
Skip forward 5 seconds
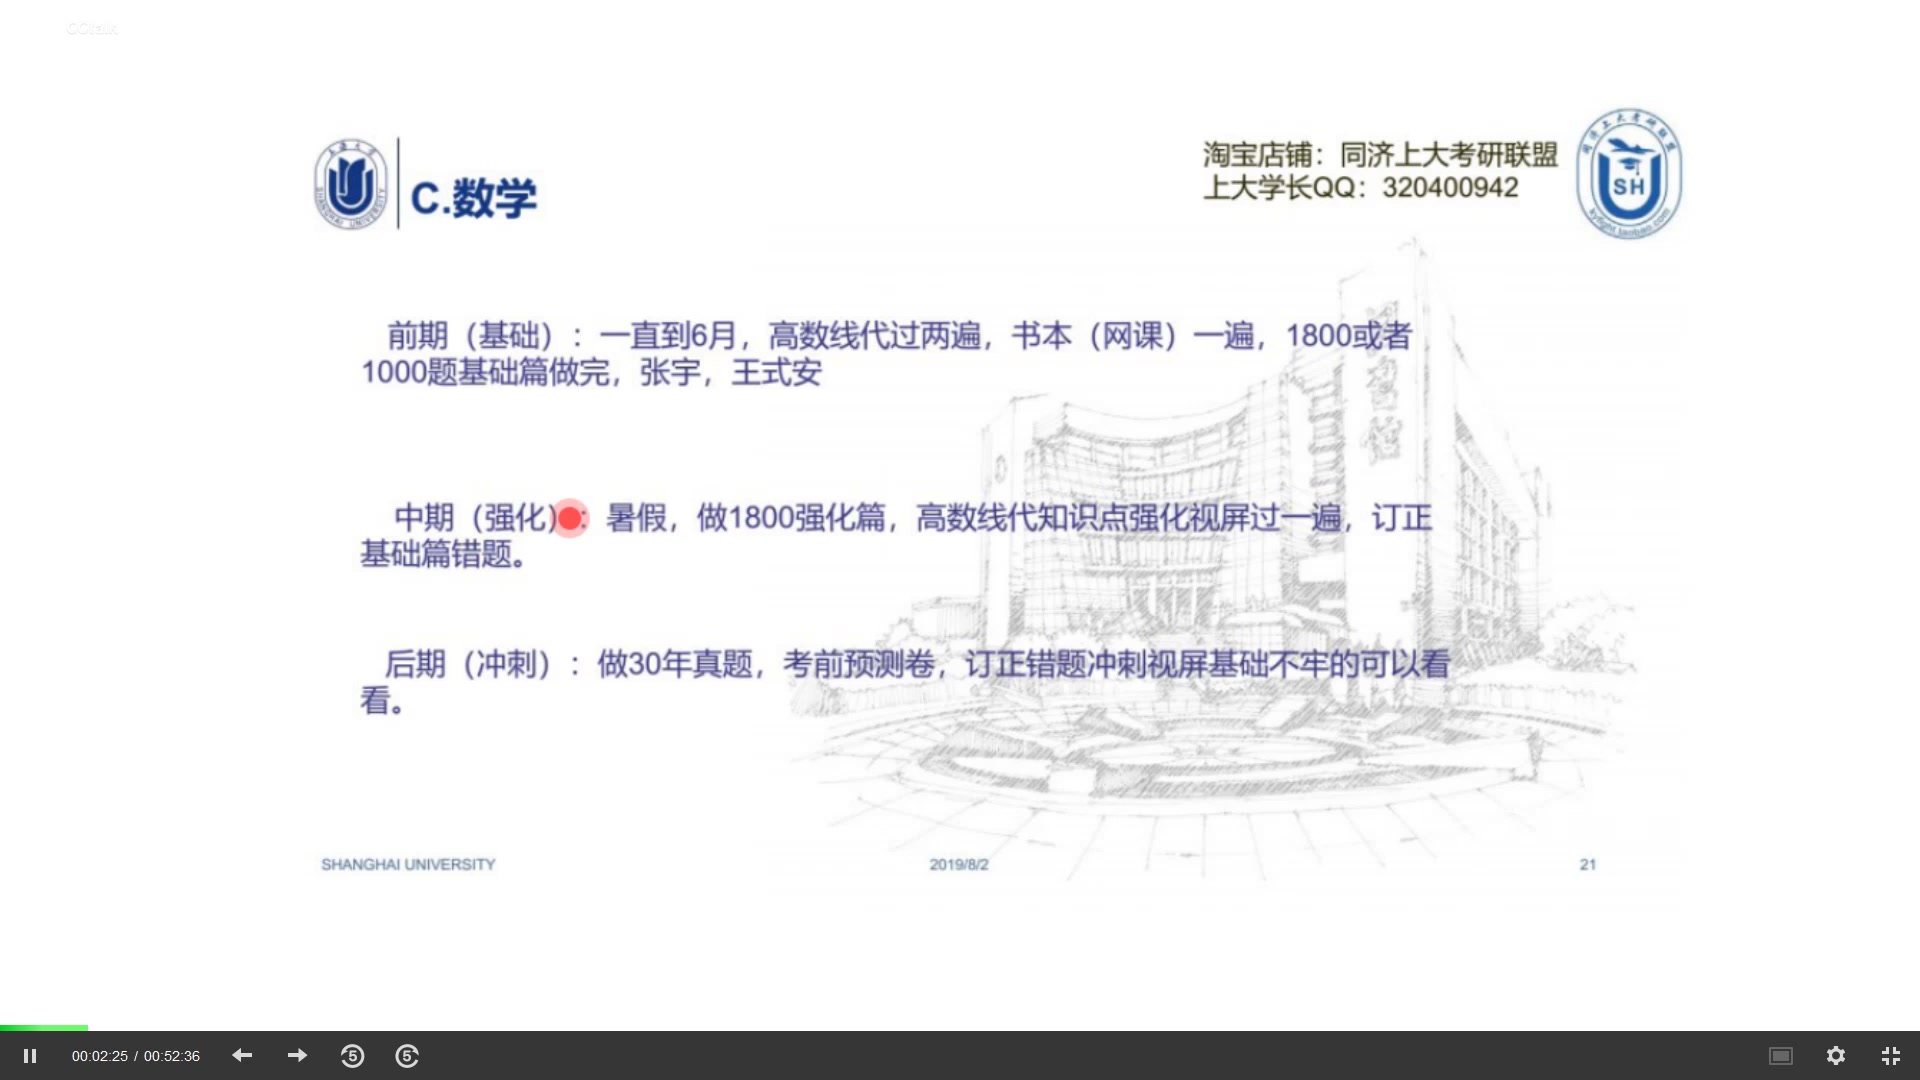coord(407,1056)
